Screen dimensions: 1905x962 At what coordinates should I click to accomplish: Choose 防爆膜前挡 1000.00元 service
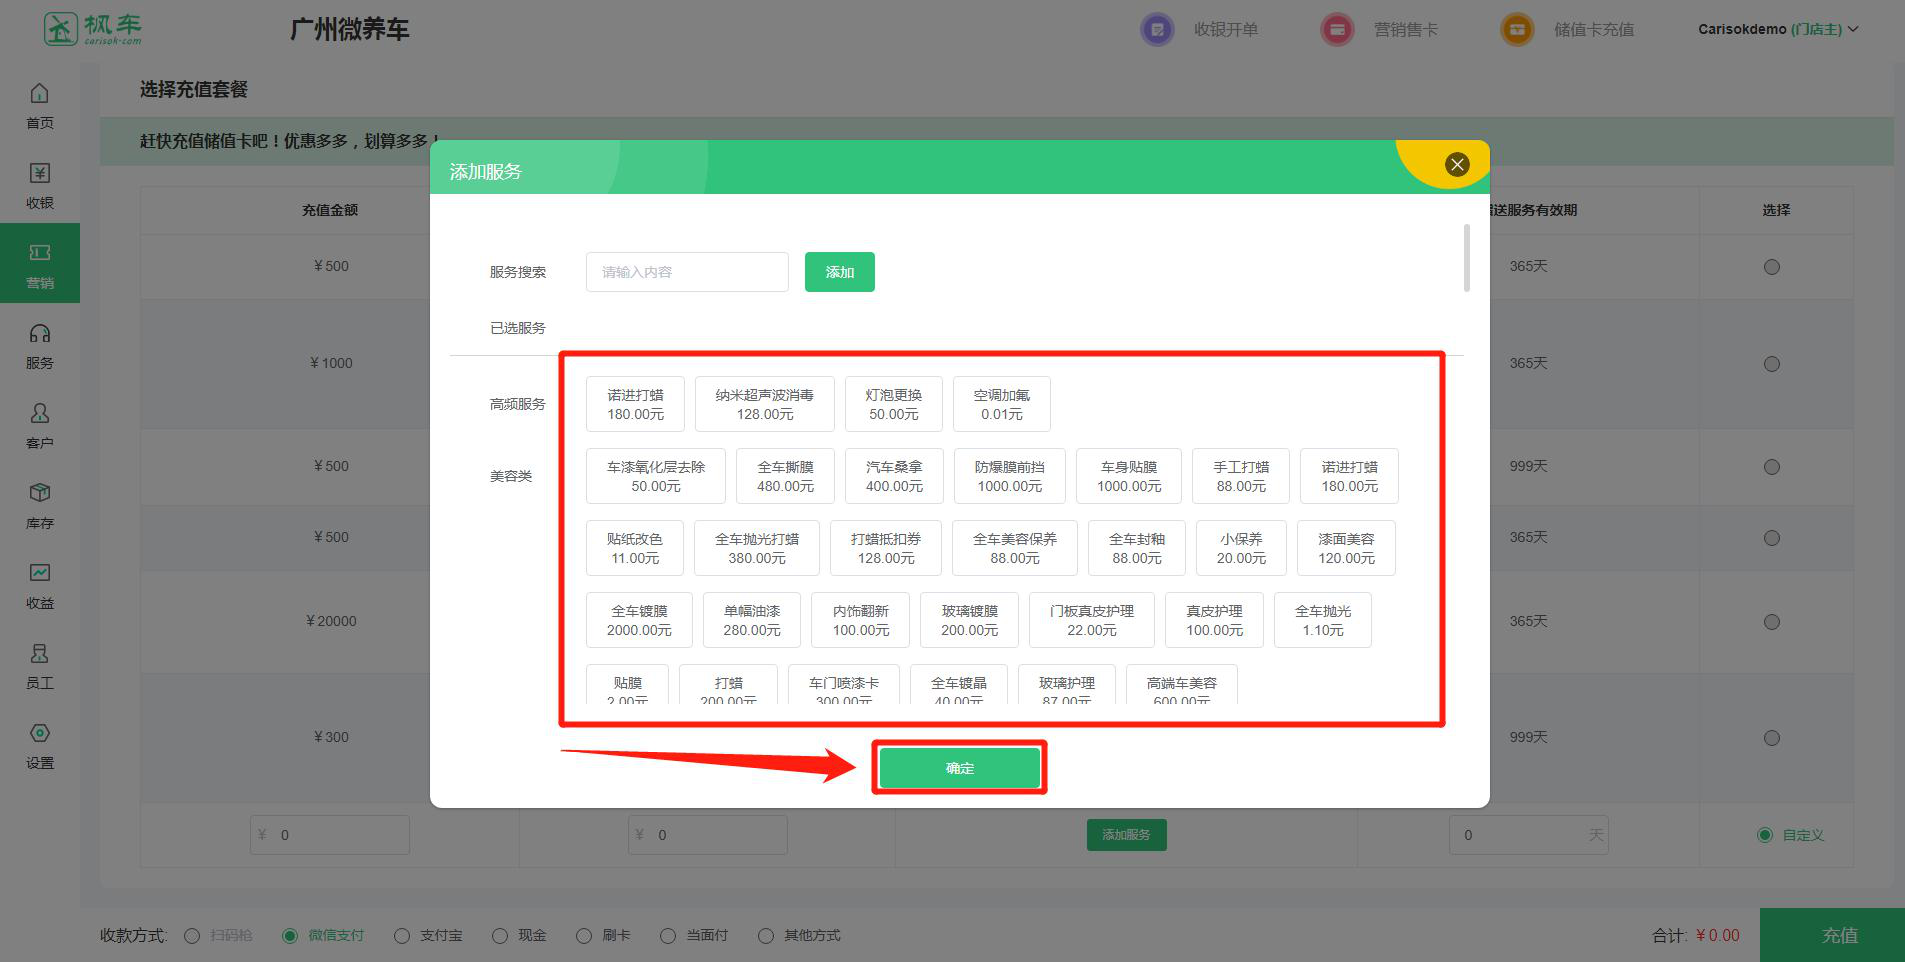pos(1010,476)
